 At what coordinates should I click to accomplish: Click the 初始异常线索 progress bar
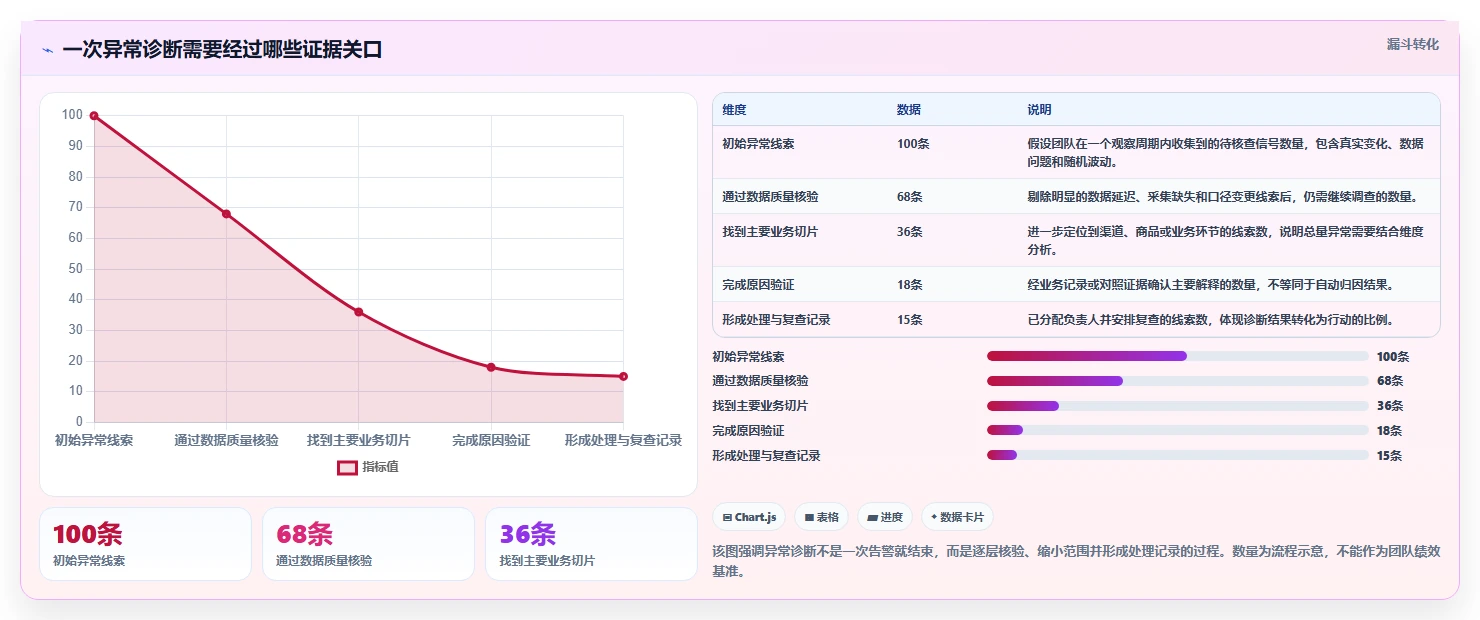tap(1177, 356)
